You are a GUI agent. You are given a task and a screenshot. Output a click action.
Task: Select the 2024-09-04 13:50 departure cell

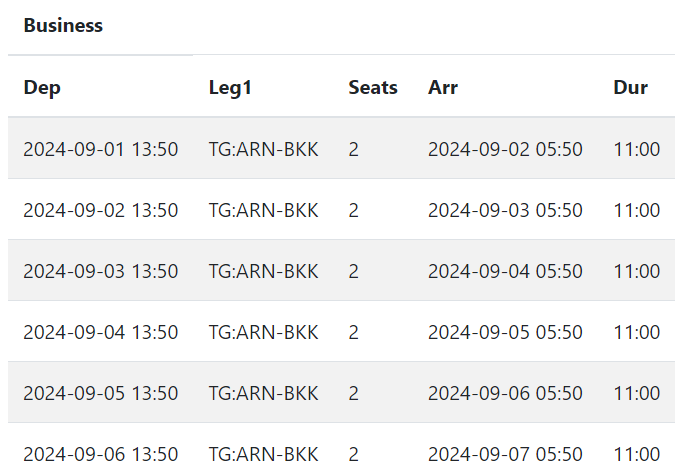[x=101, y=332]
